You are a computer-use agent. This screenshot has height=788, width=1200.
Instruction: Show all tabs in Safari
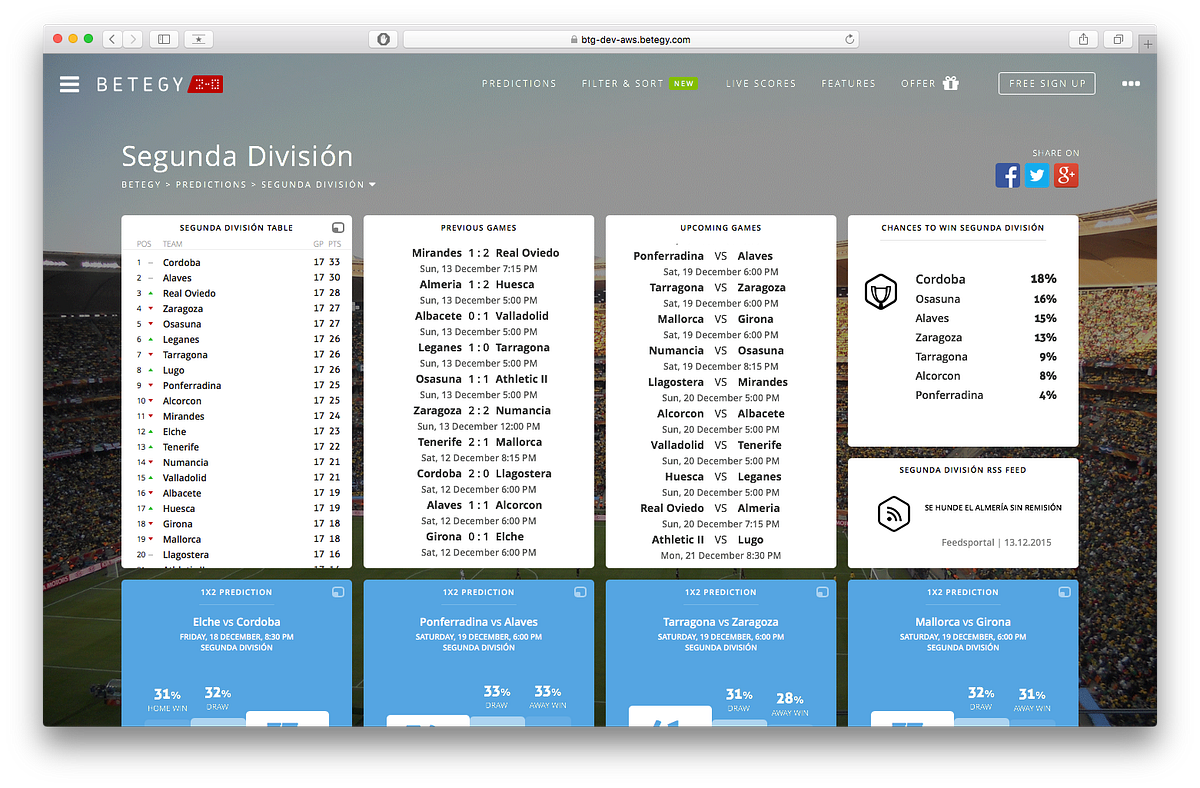[1118, 39]
